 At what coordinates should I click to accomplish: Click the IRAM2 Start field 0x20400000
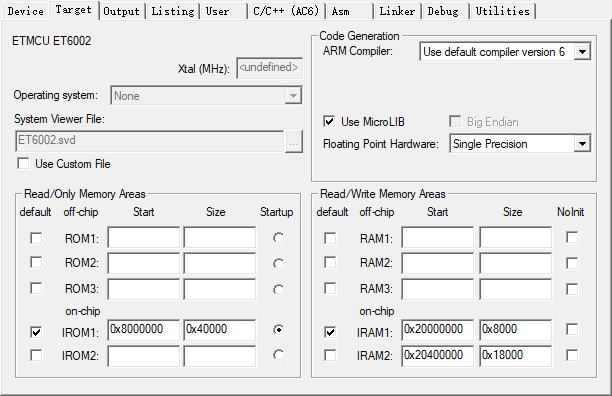click(x=438, y=356)
